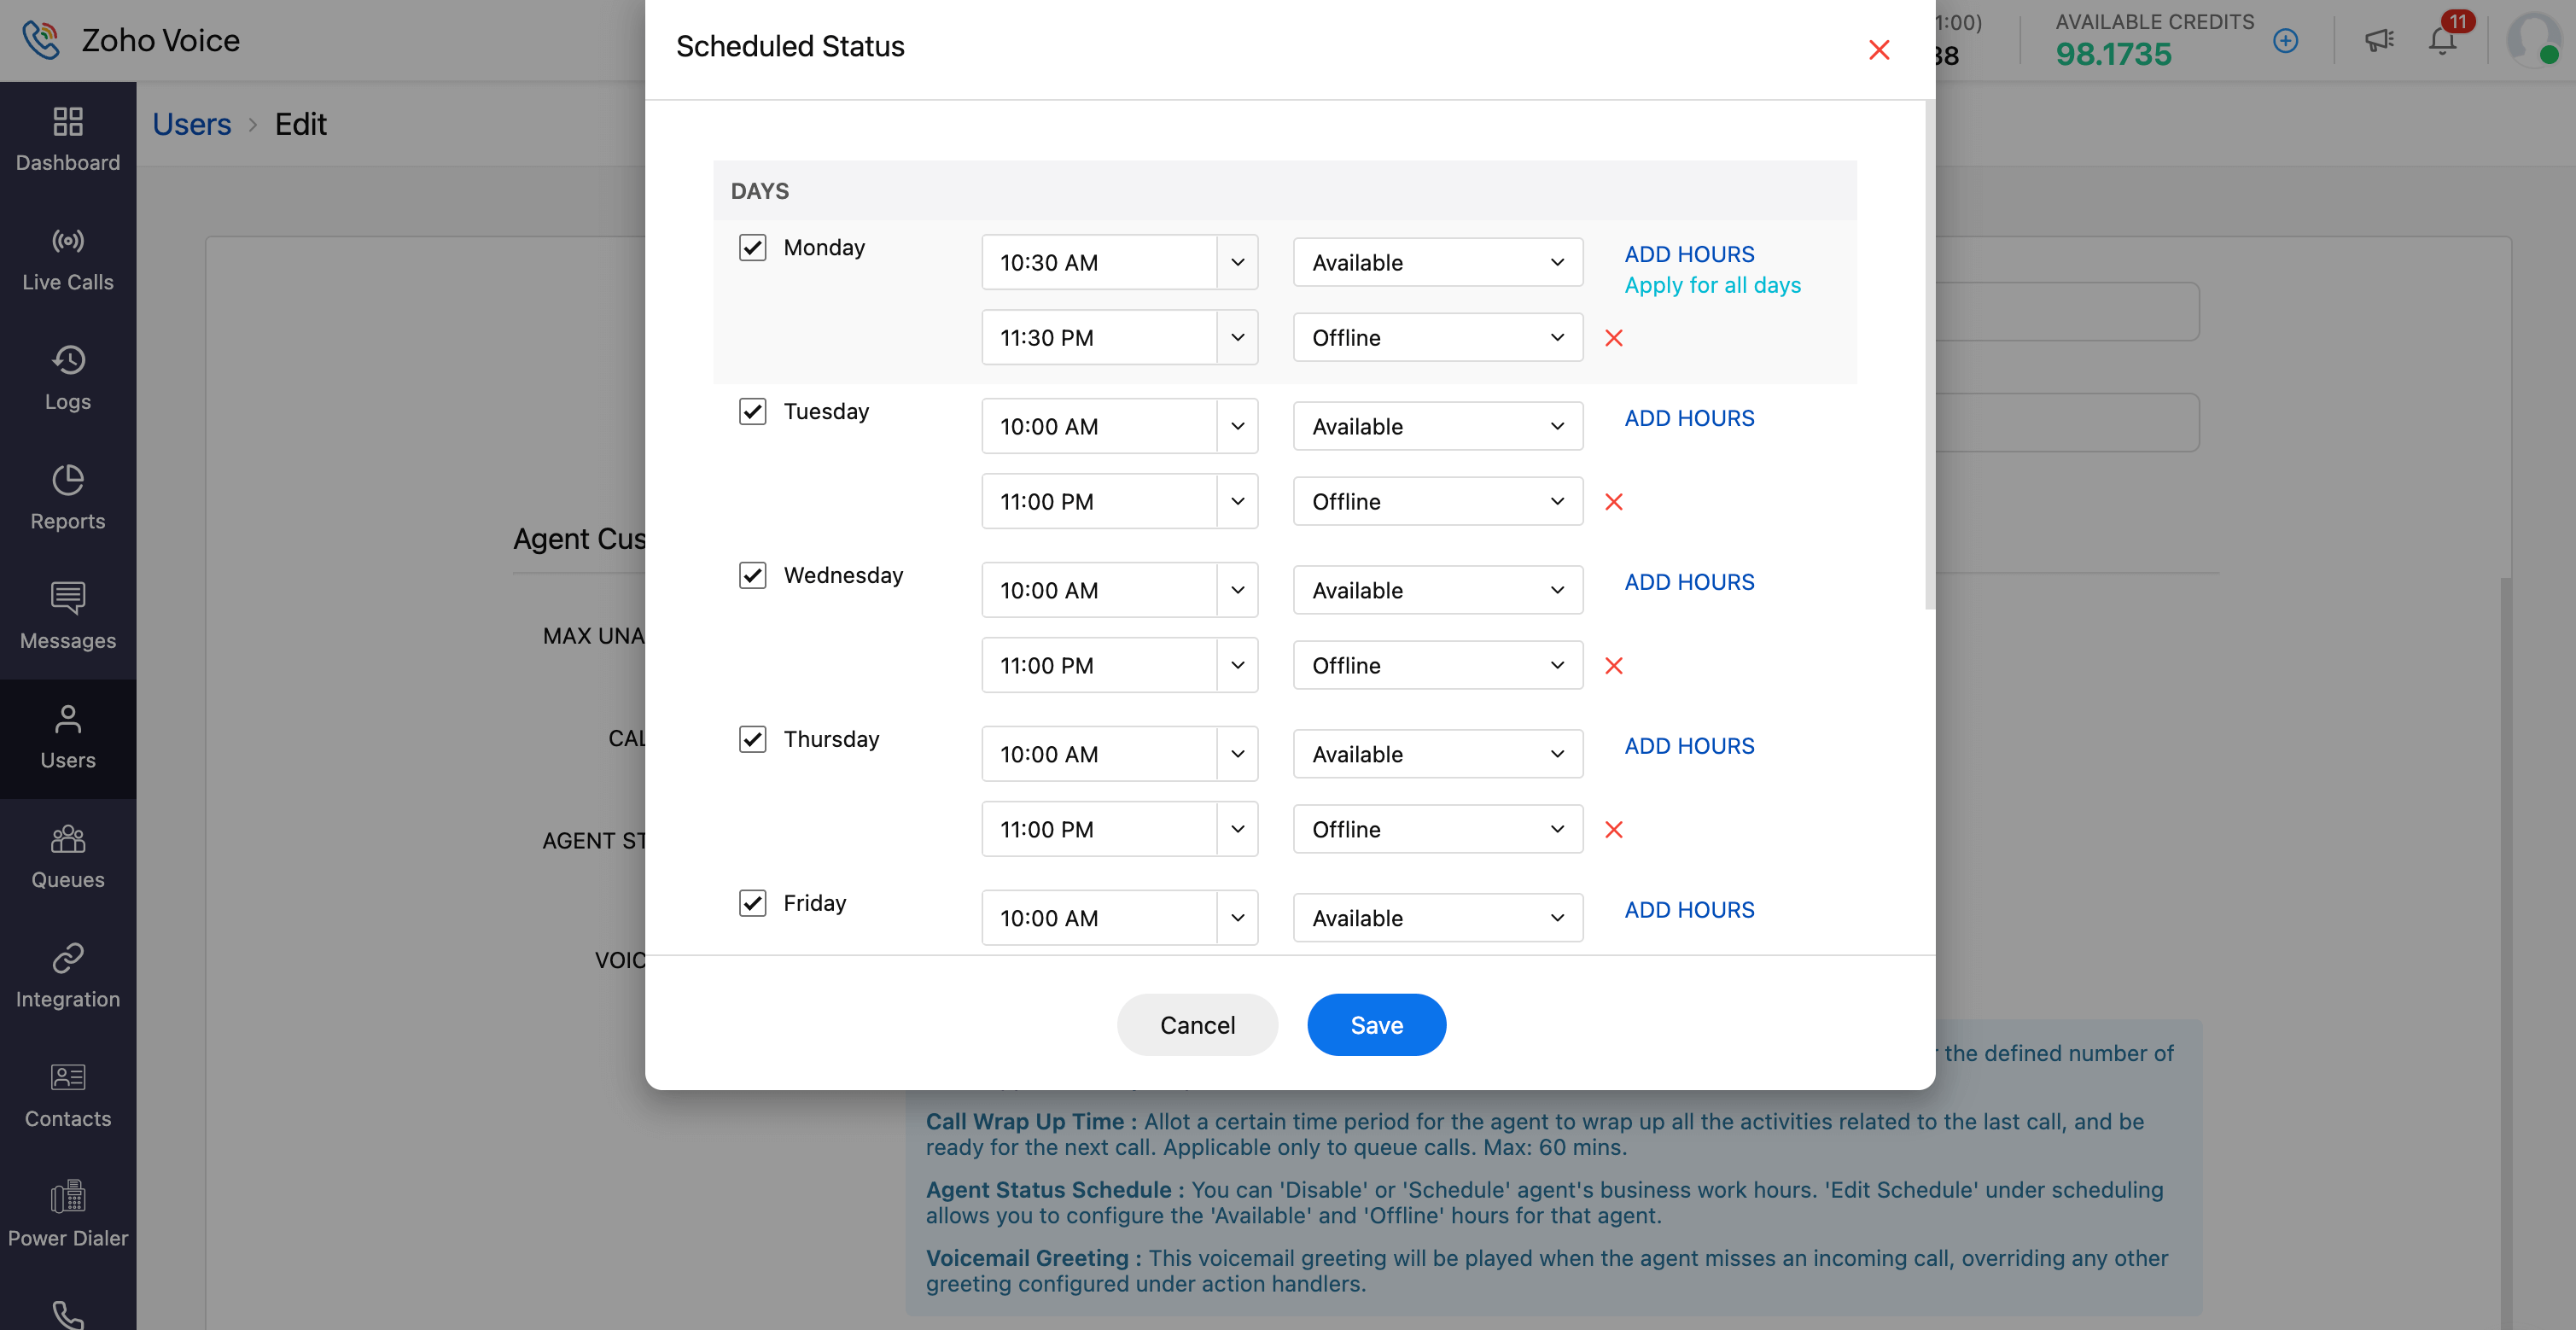The height and width of the screenshot is (1330, 2576).
Task: Go to the Queues section
Action: (68, 856)
